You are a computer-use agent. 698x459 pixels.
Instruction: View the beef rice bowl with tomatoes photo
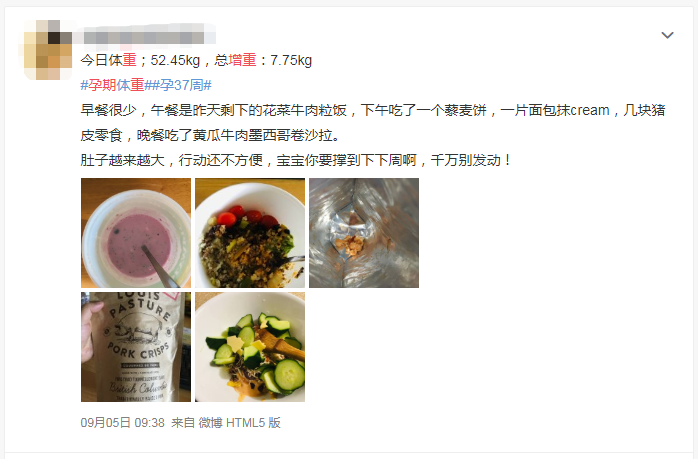pos(250,233)
